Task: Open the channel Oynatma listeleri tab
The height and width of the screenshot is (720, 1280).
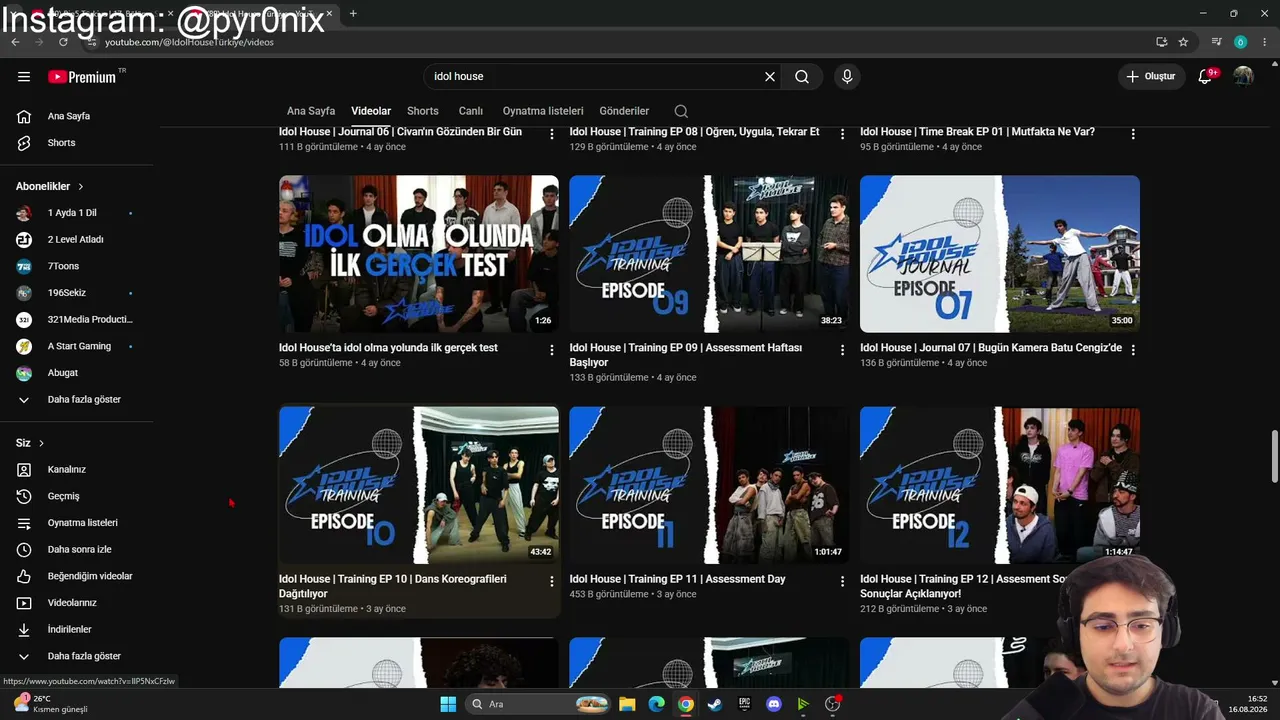Action: (543, 111)
